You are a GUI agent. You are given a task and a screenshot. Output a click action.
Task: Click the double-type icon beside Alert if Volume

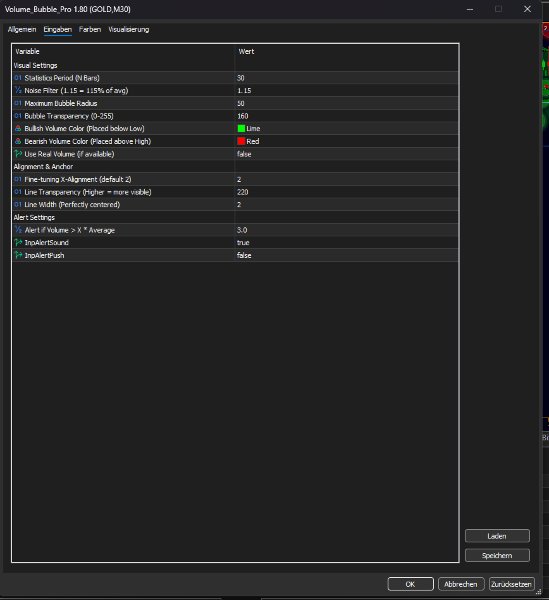click(x=18, y=230)
